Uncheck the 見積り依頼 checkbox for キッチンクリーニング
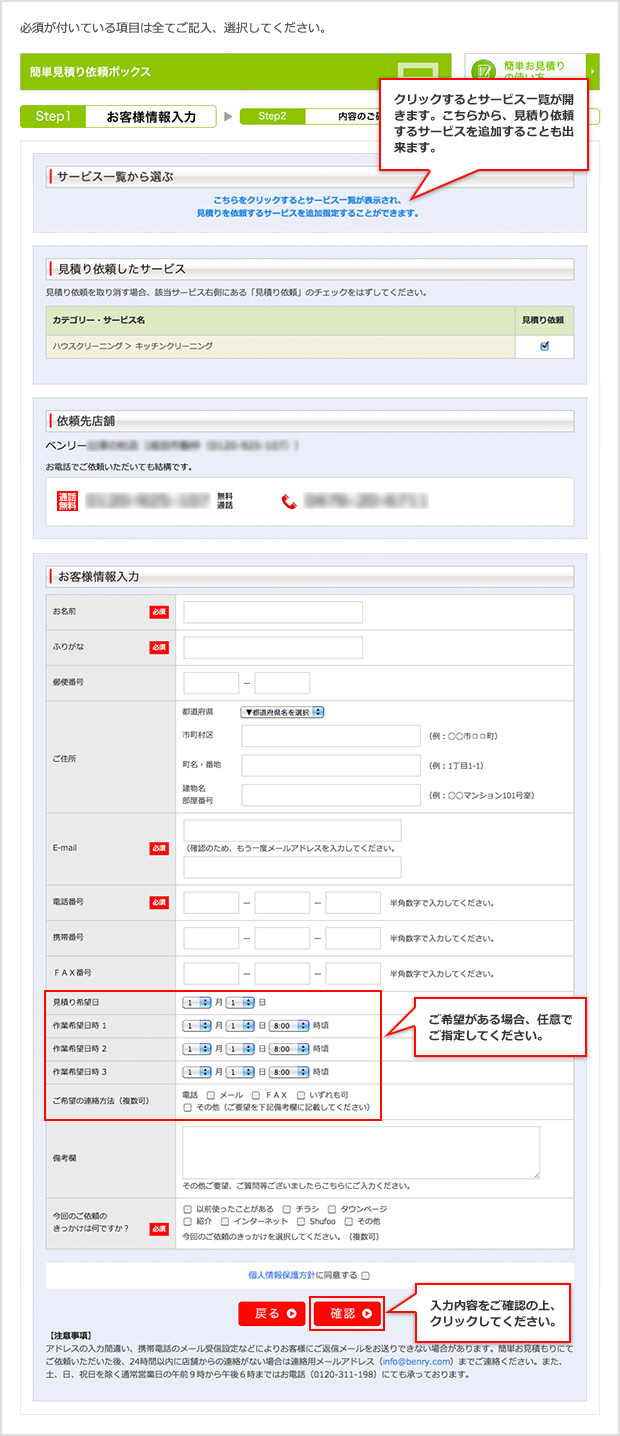The image size is (620, 1436). pyautogui.click(x=544, y=346)
